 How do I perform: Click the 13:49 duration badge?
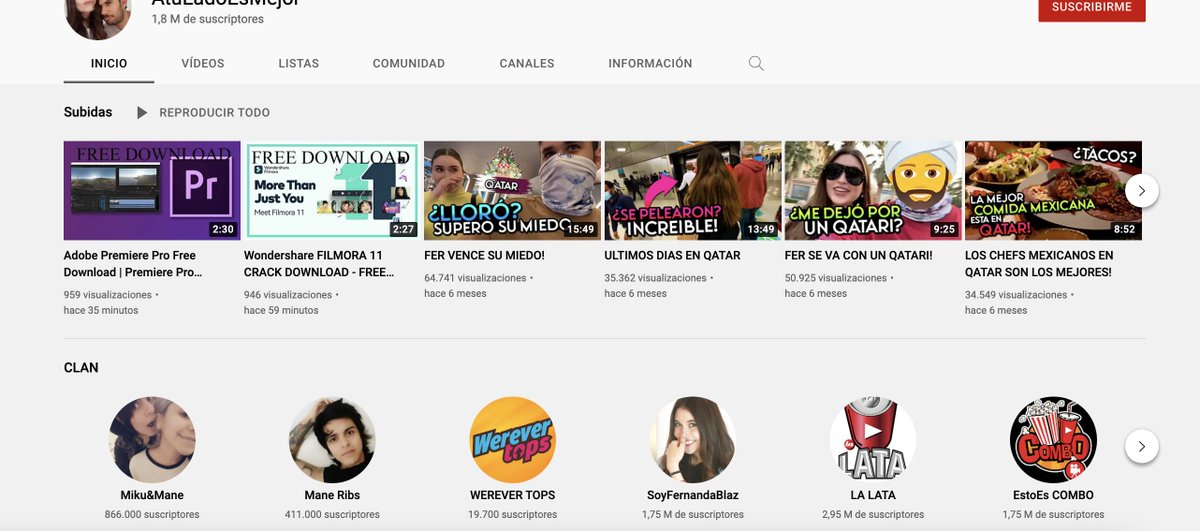pyautogui.click(x=761, y=229)
